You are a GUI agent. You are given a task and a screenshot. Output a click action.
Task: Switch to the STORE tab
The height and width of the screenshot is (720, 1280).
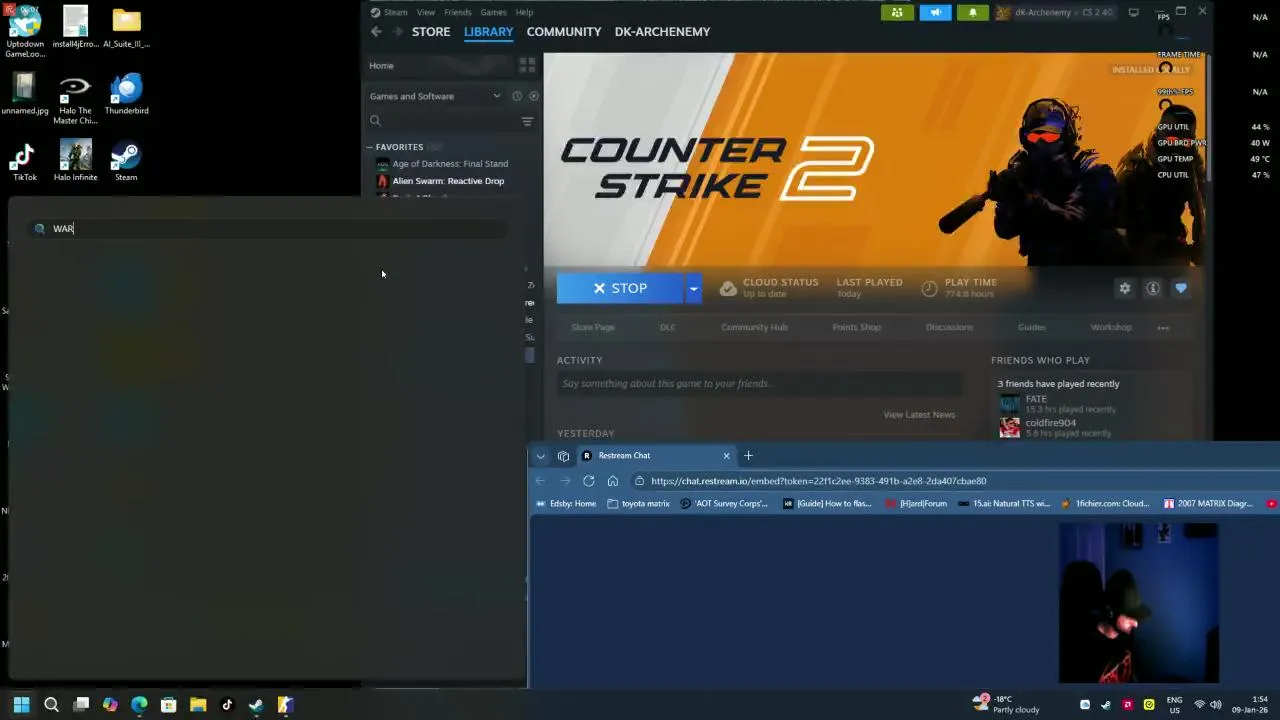pyautogui.click(x=431, y=32)
